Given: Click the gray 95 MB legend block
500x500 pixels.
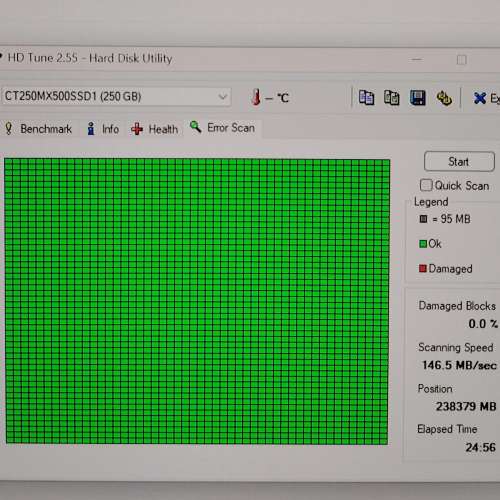Looking at the screenshot, I should click(x=423, y=219).
